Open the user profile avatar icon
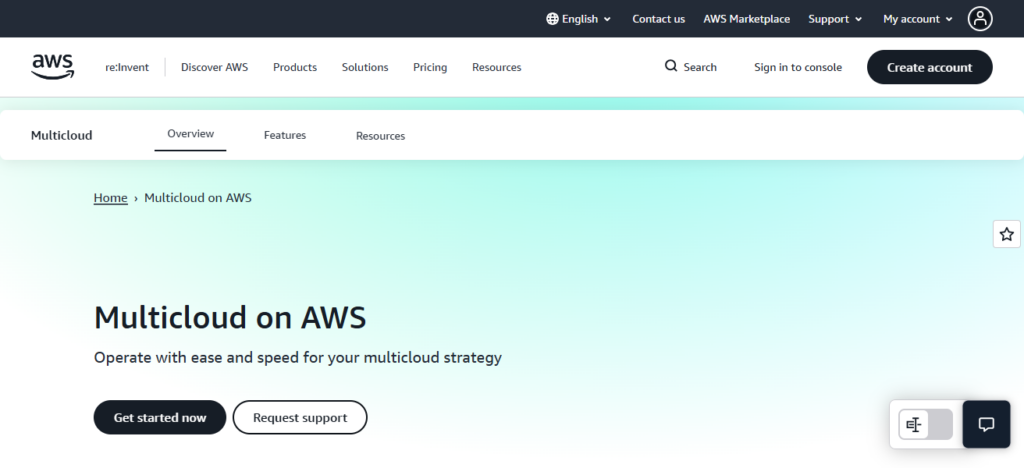Image resolution: width=1024 pixels, height=468 pixels. [980, 19]
